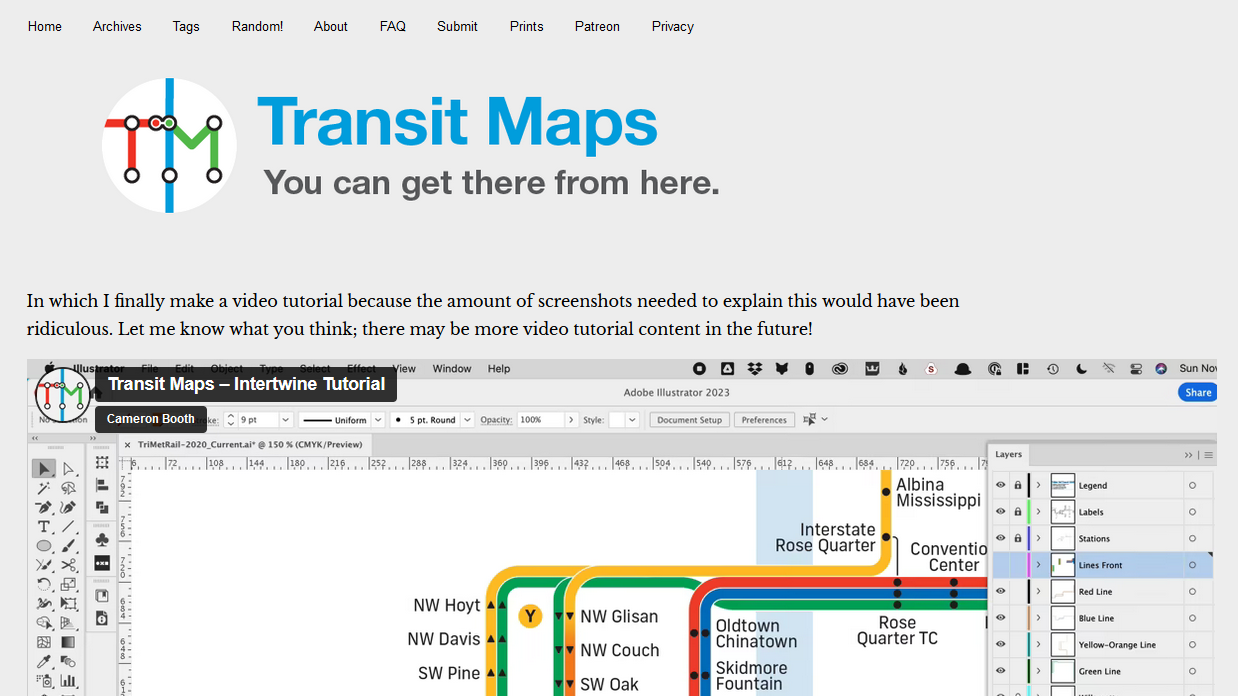Hide the Yellow-Orange Line layer
Screen dimensions: 1238x696
click(x=1000, y=644)
